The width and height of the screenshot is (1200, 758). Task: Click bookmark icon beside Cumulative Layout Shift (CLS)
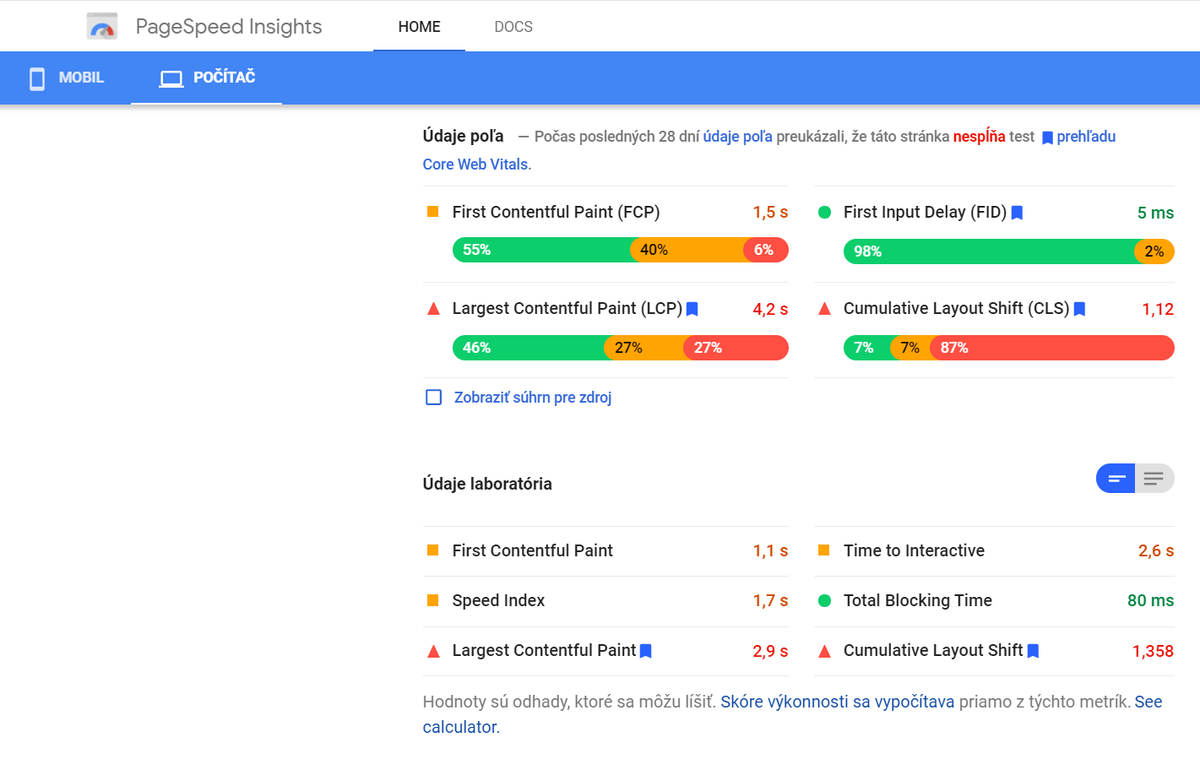pyautogui.click(x=1079, y=309)
